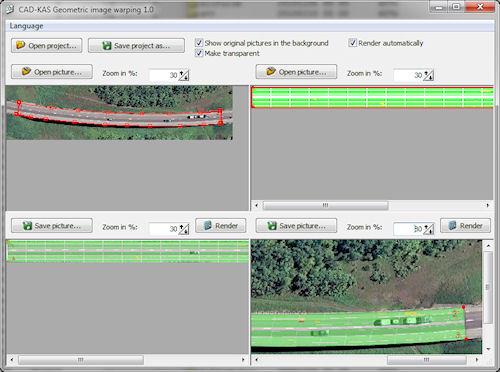Click top-right Zoom in % spinner arrows

click(429, 75)
